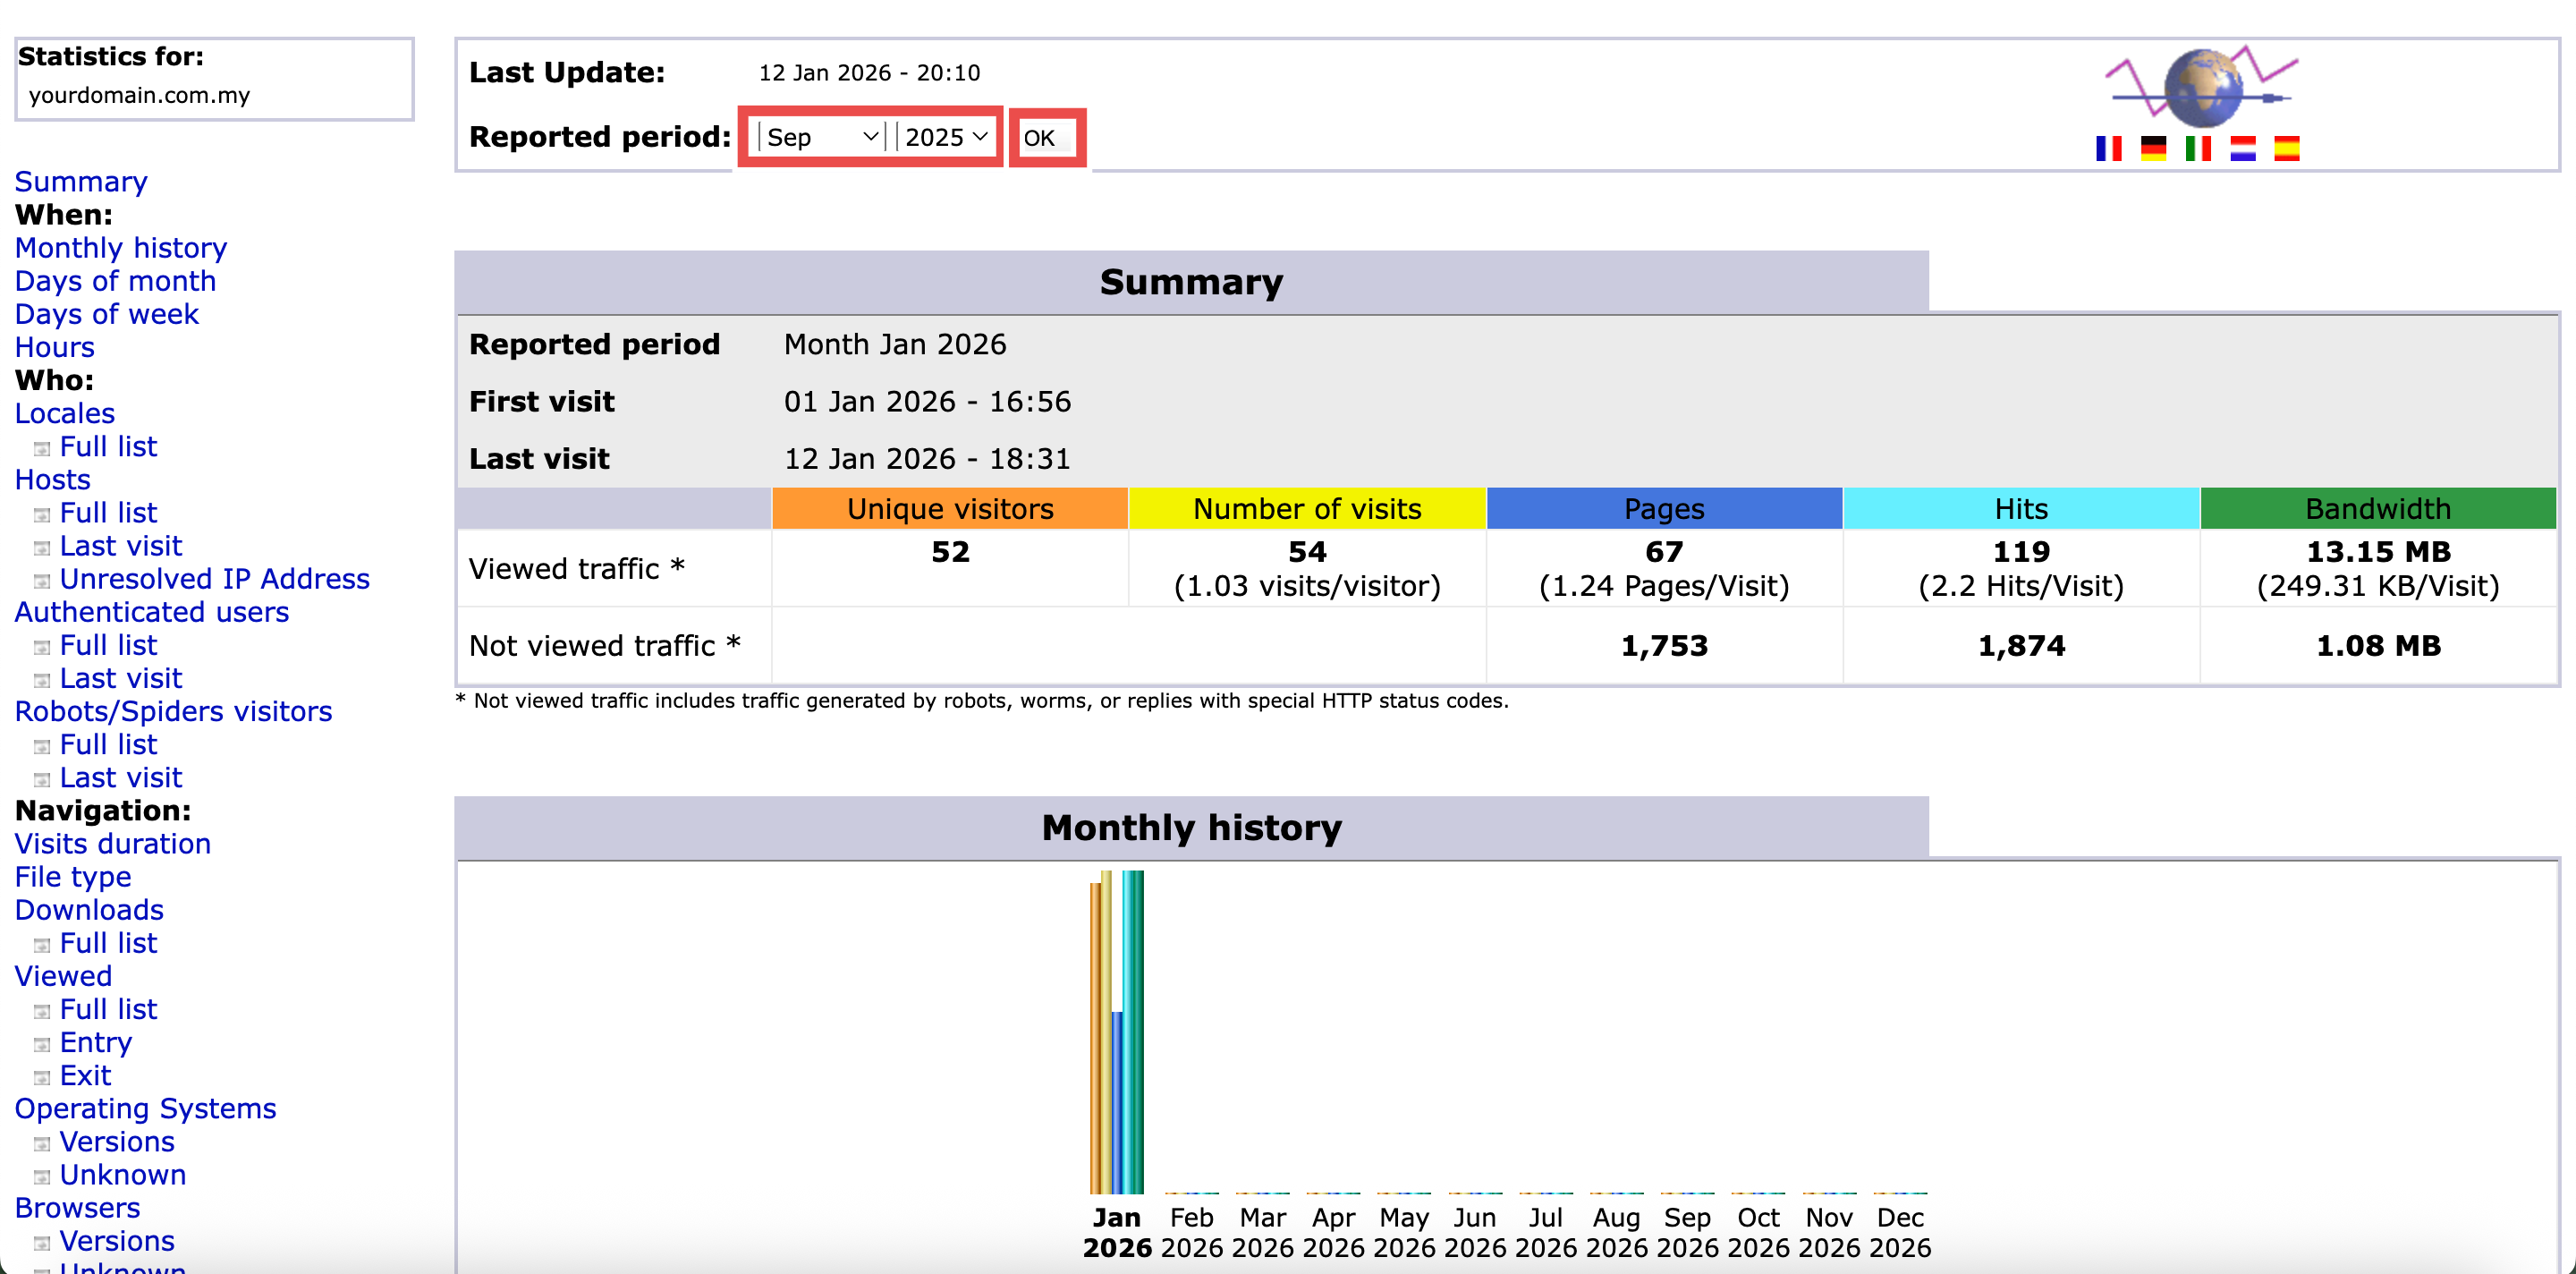
Task: Open Authenticated users section
Action: click(151, 612)
